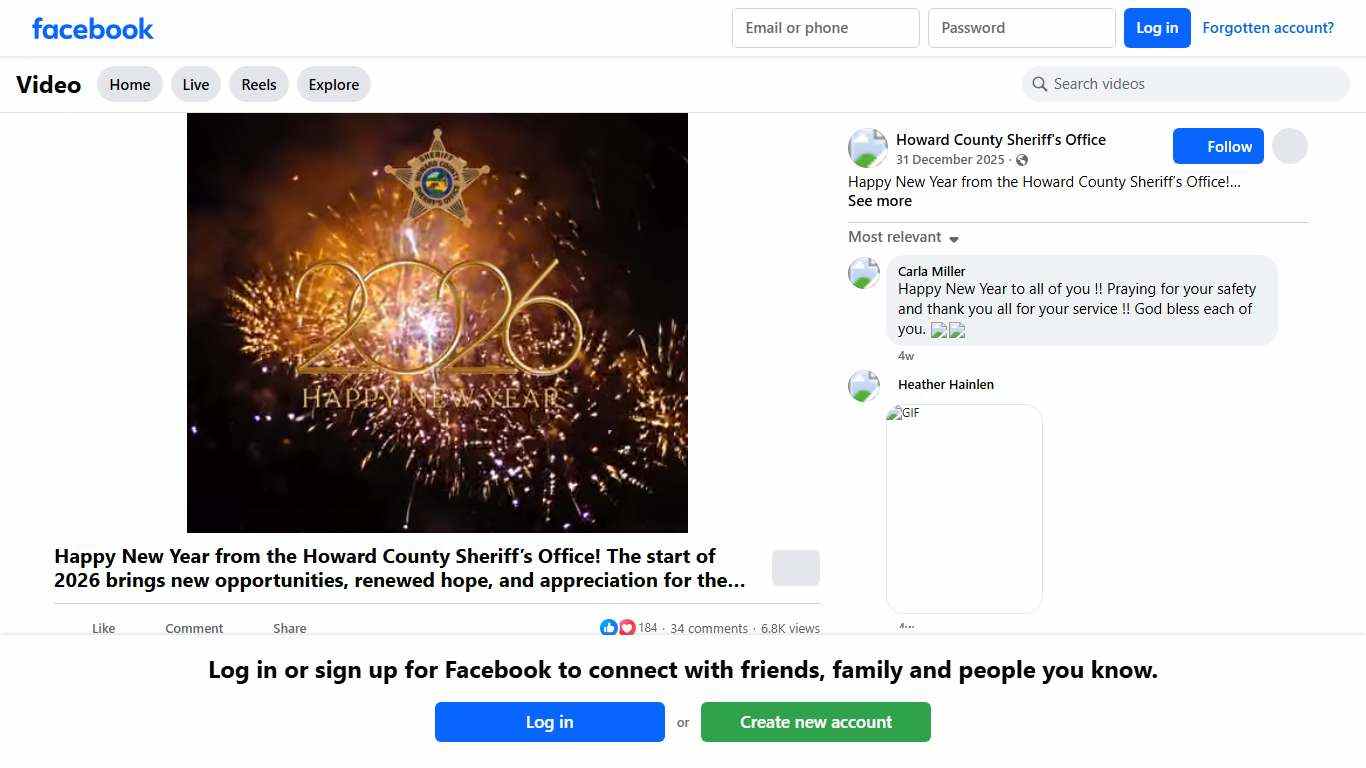Click the Create new account button
The image size is (1366, 768).
coord(816,722)
